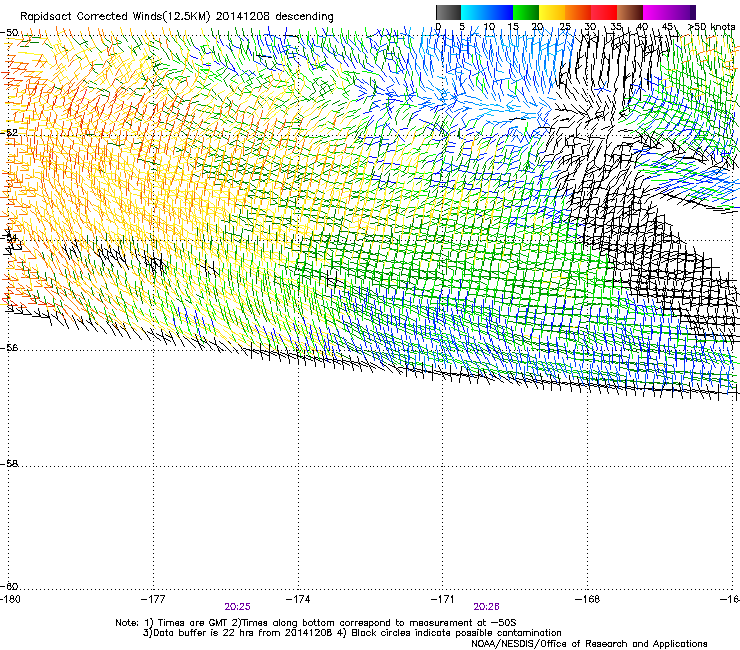Viewport: 740px width, 650px height.
Task: Click the purple '20:26' time label
Action: [487, 607]
